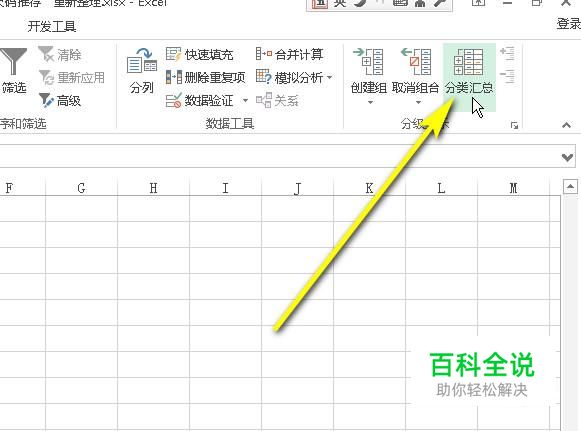Click Hide Detail outline icon

507,76
